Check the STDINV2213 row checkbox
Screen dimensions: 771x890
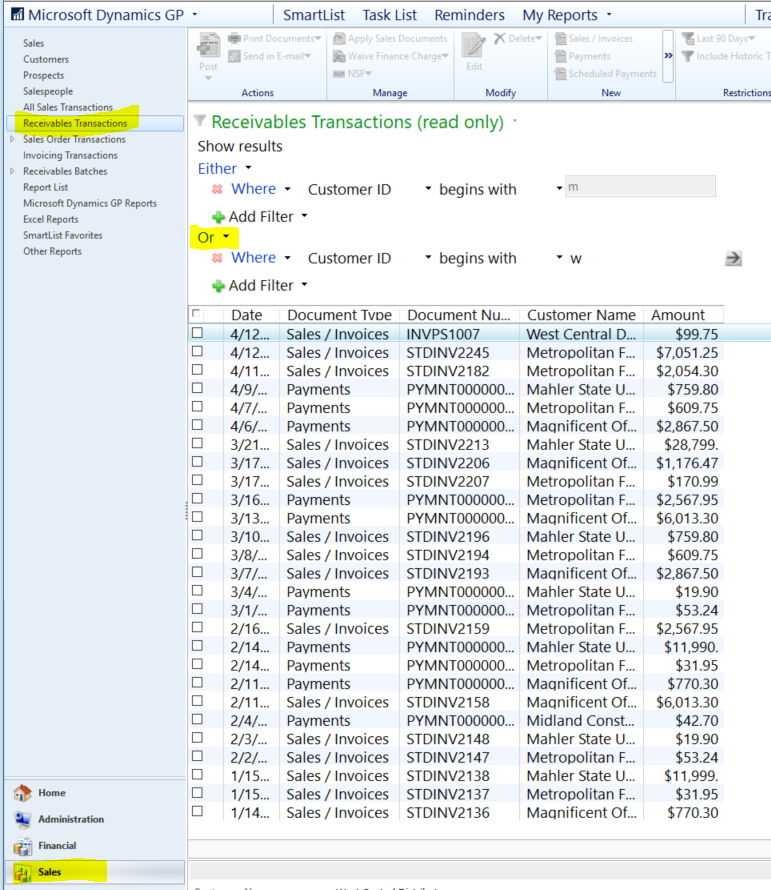(197, 443)
